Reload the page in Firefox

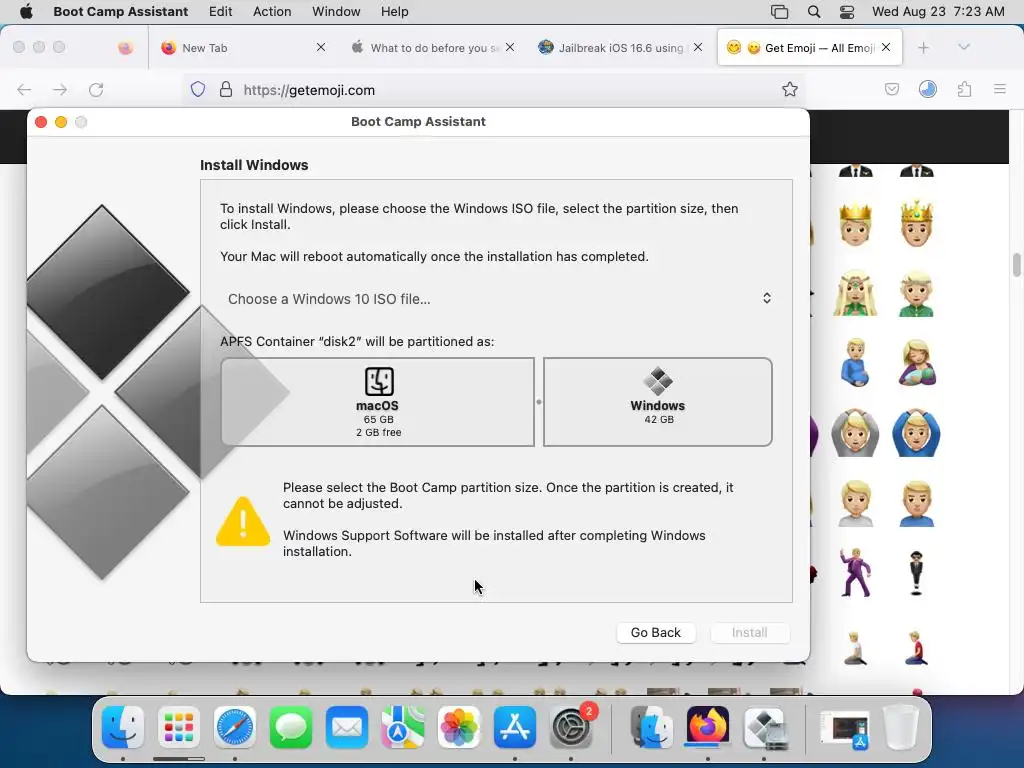96,89
